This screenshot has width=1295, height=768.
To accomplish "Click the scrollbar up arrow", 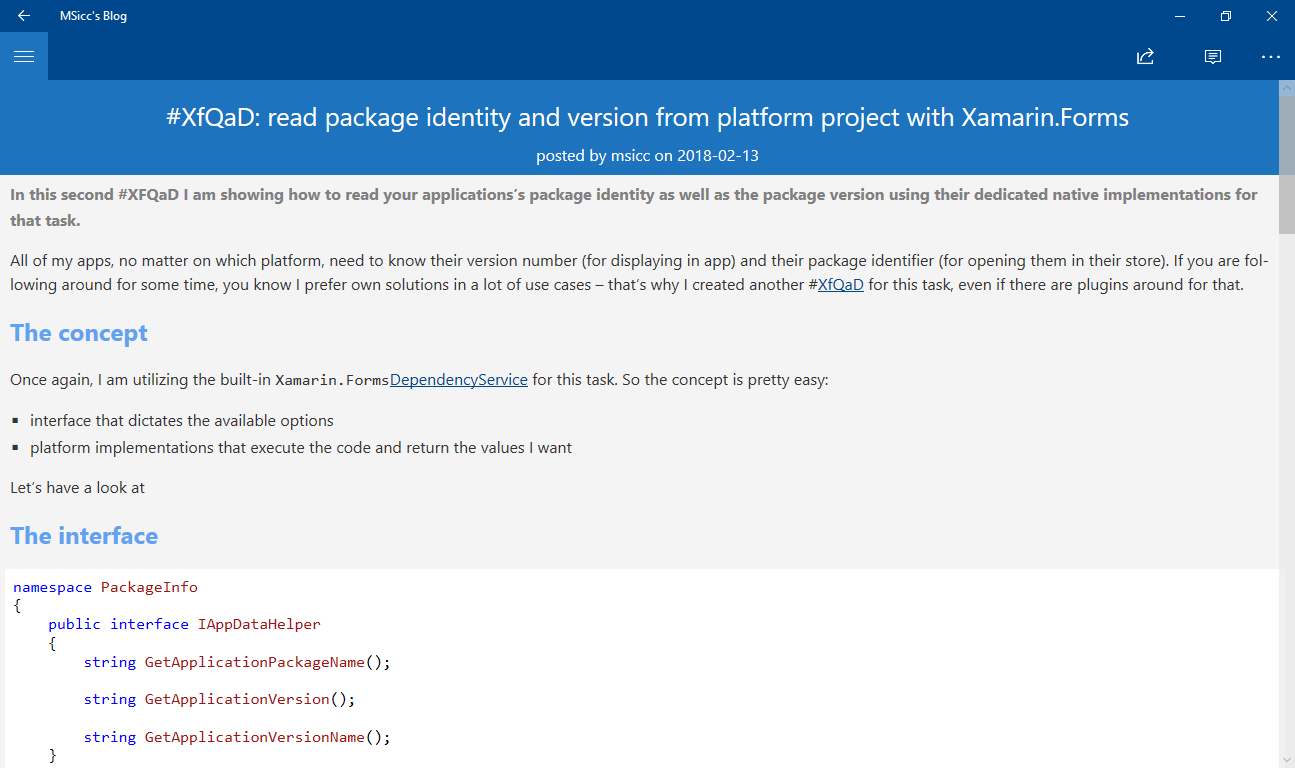I will [x=1287, y=87].
